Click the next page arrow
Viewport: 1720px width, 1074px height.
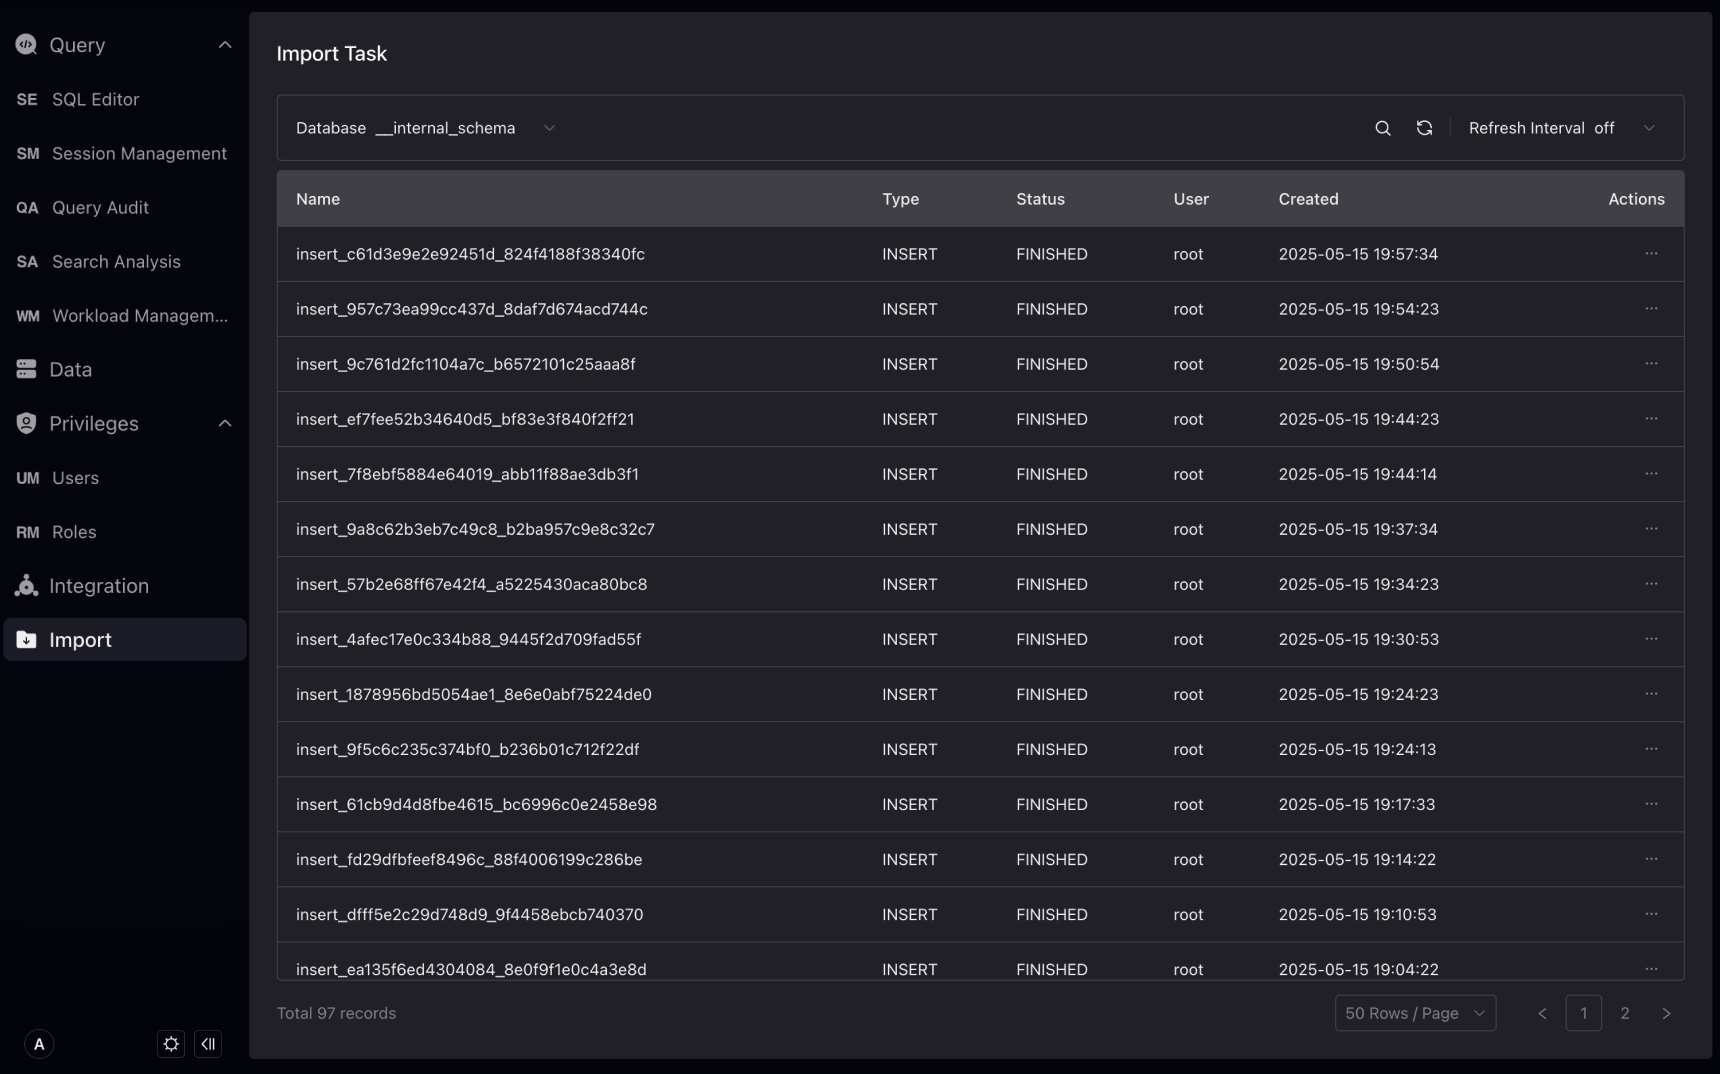1667,1013
